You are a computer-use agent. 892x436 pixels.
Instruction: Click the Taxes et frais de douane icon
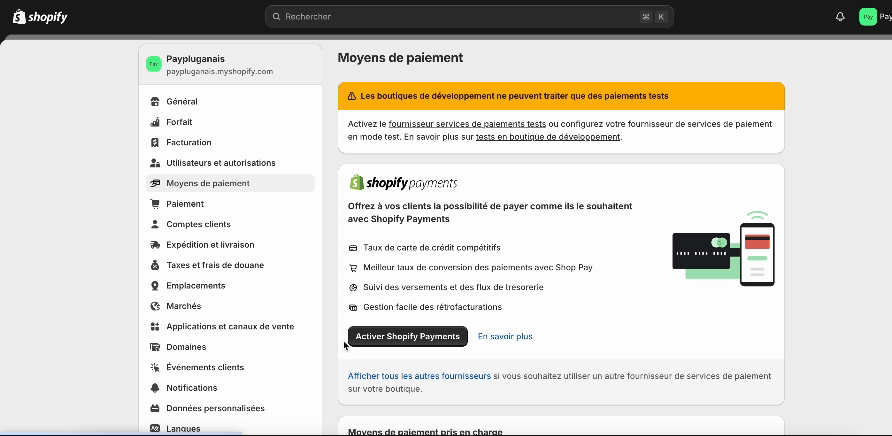(154, 265)
